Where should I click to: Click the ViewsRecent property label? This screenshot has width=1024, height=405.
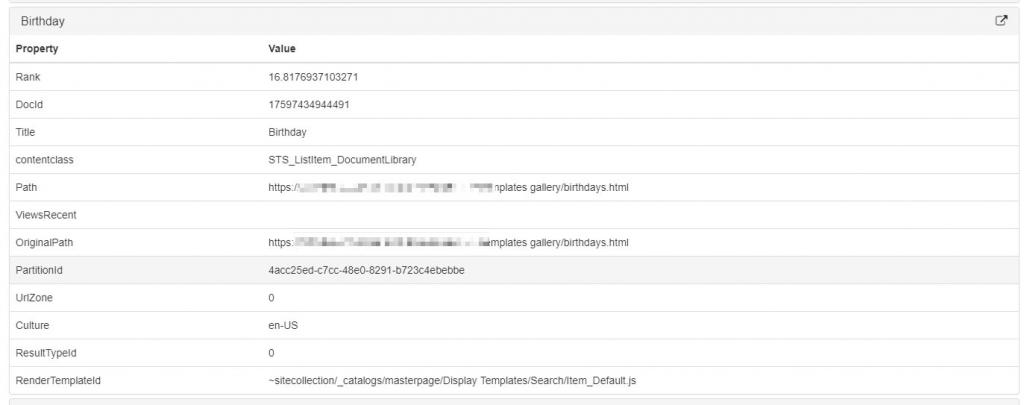(46, 215)
